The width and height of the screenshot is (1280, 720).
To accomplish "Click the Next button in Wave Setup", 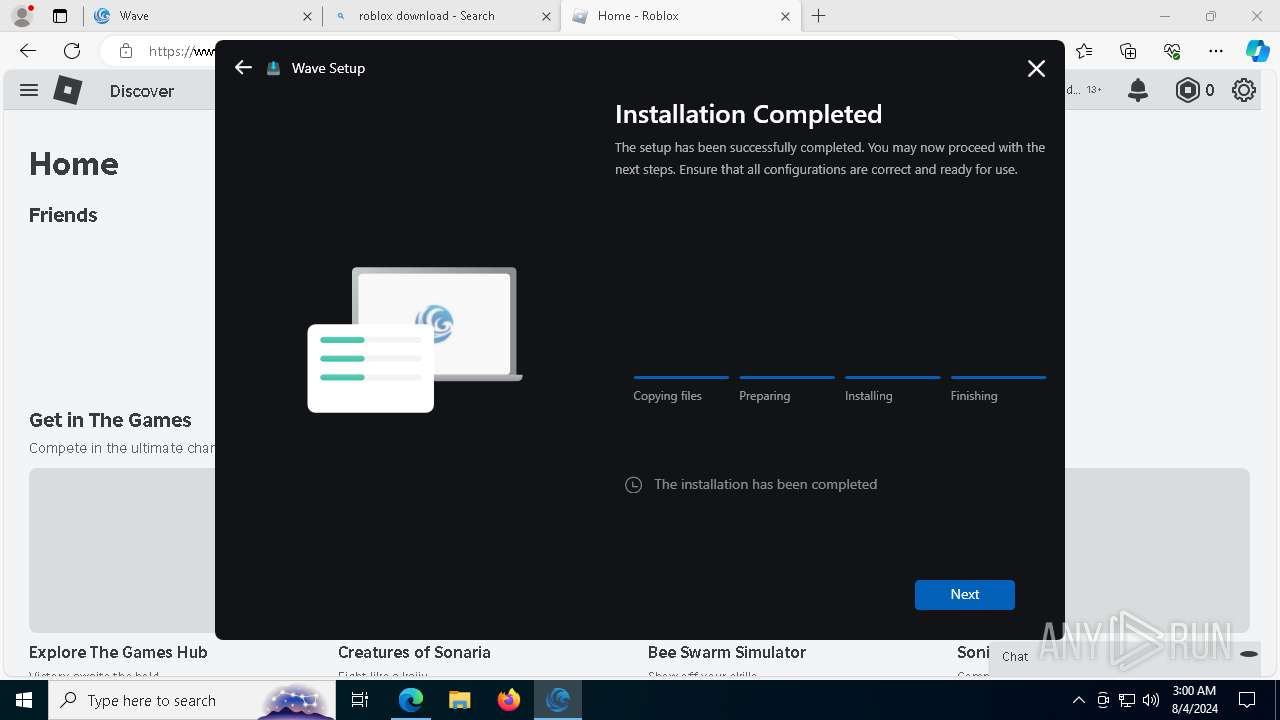I will click(x=964, y=594).
